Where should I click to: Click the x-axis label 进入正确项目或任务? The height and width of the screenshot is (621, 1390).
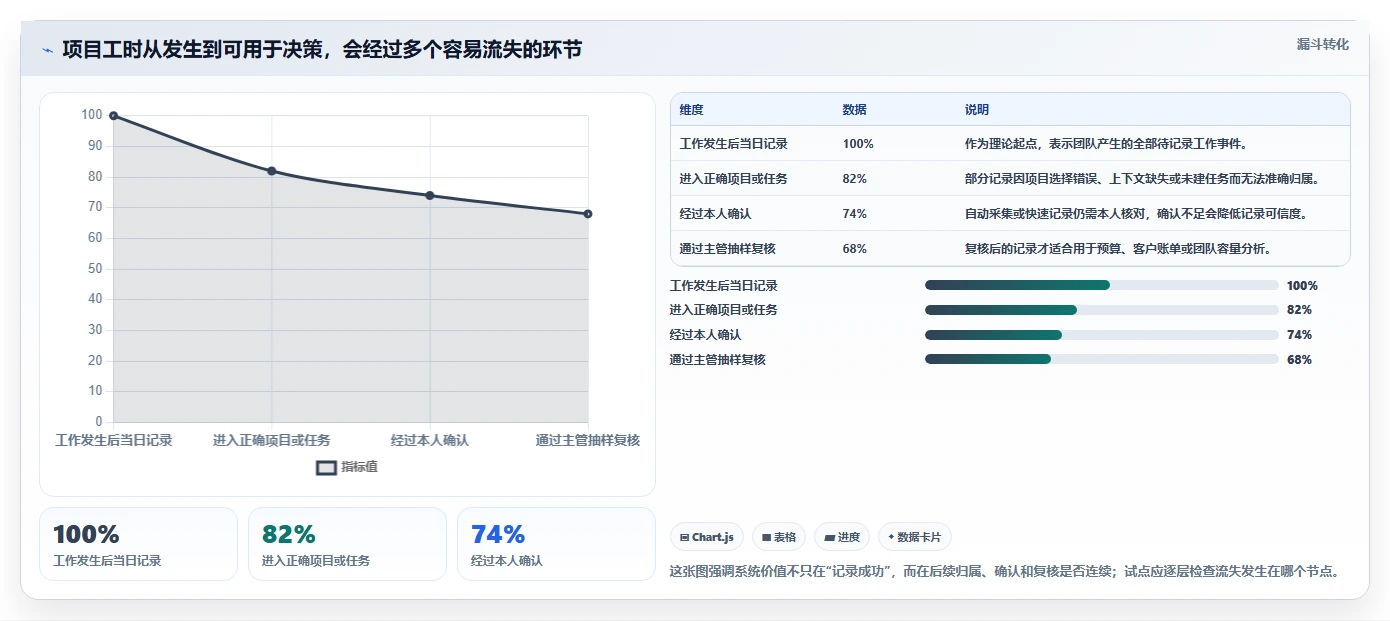272,440
